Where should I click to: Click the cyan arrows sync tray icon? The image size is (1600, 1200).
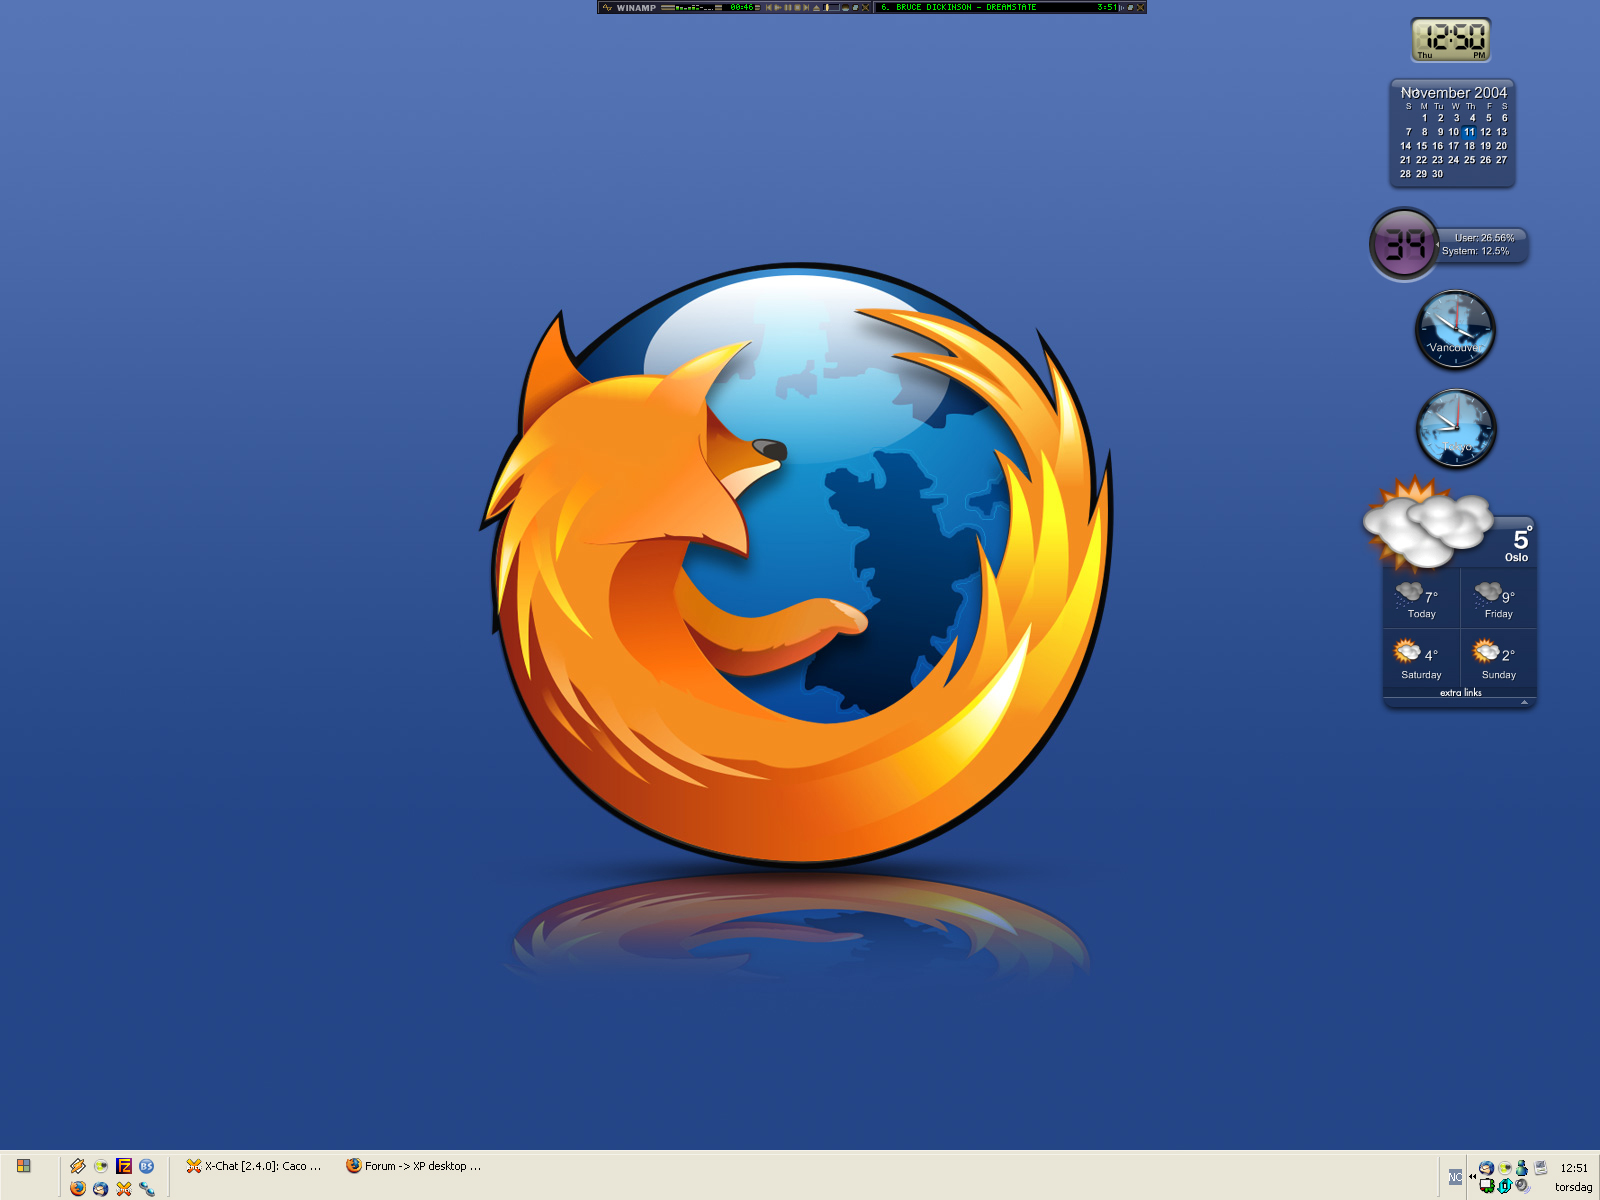tap(1505, 1187)
